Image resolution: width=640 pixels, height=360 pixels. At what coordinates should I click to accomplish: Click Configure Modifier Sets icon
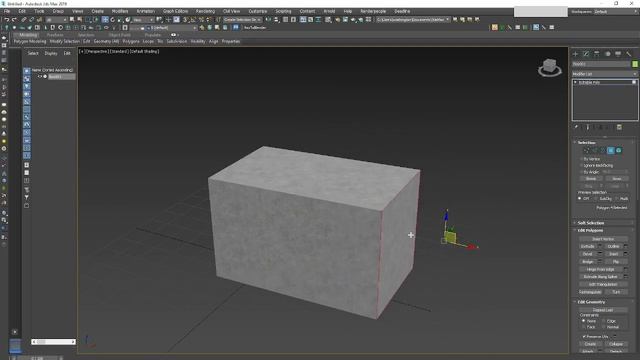tap(619, 127)
